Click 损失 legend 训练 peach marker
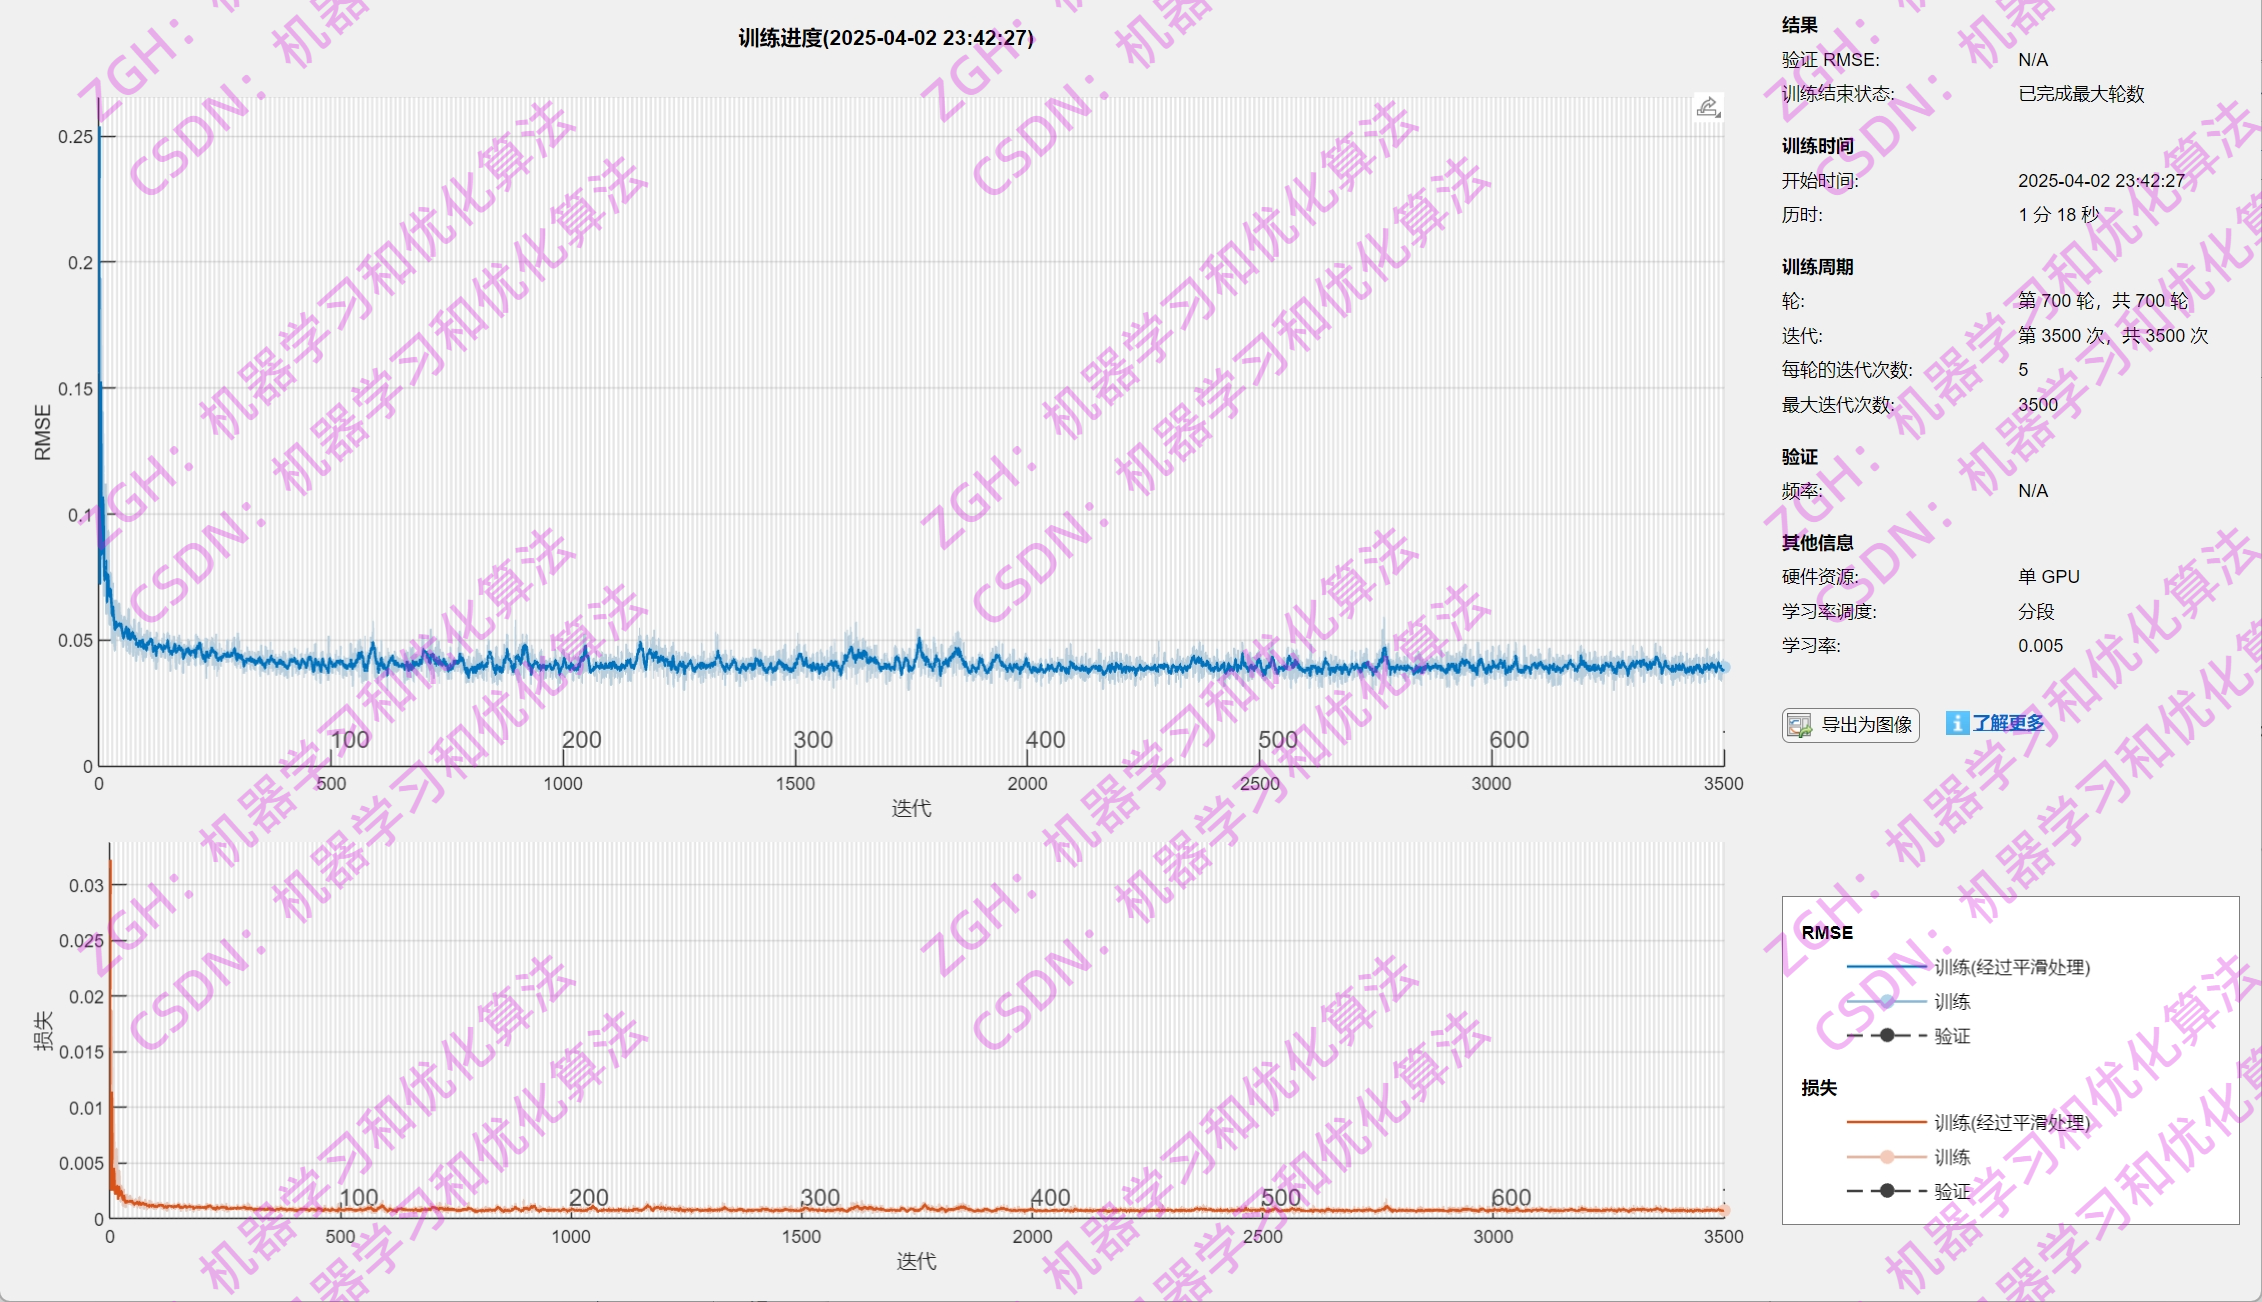Image resolution: width=2262 pixels, height=1302 pixels. [x=1887, y=1157]
